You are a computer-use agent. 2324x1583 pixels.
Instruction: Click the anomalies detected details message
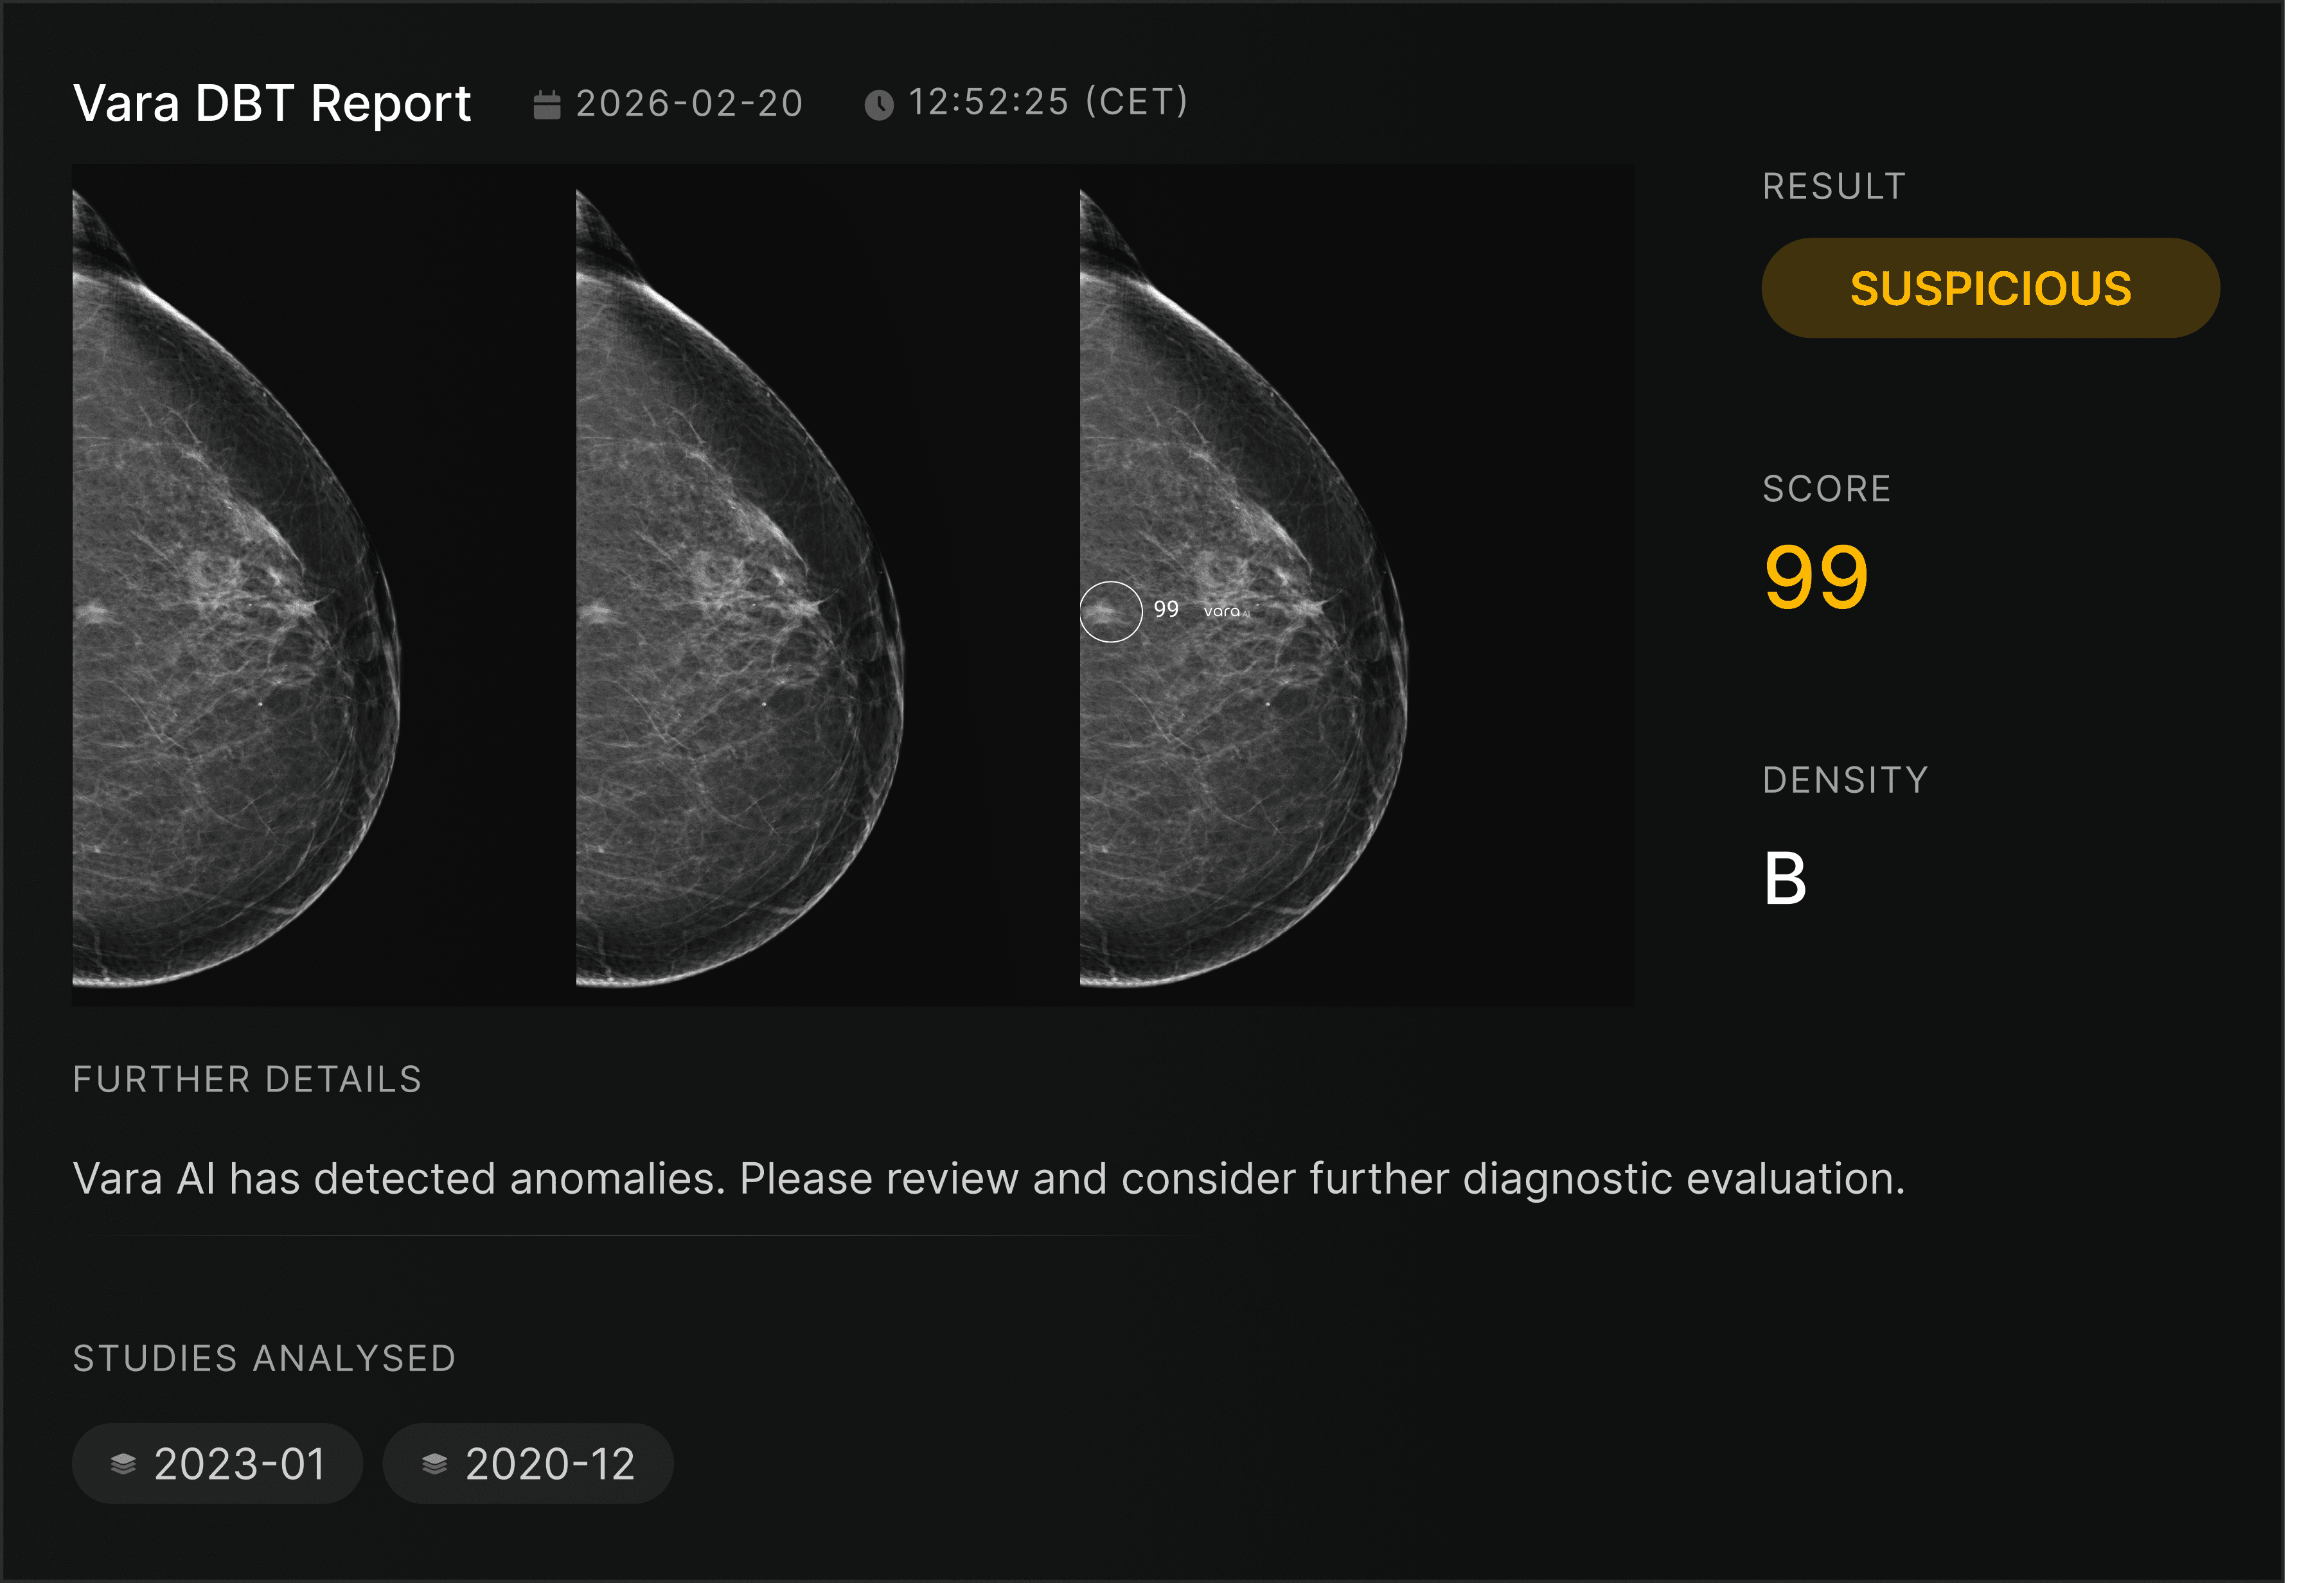click(x=988, y=1178)
